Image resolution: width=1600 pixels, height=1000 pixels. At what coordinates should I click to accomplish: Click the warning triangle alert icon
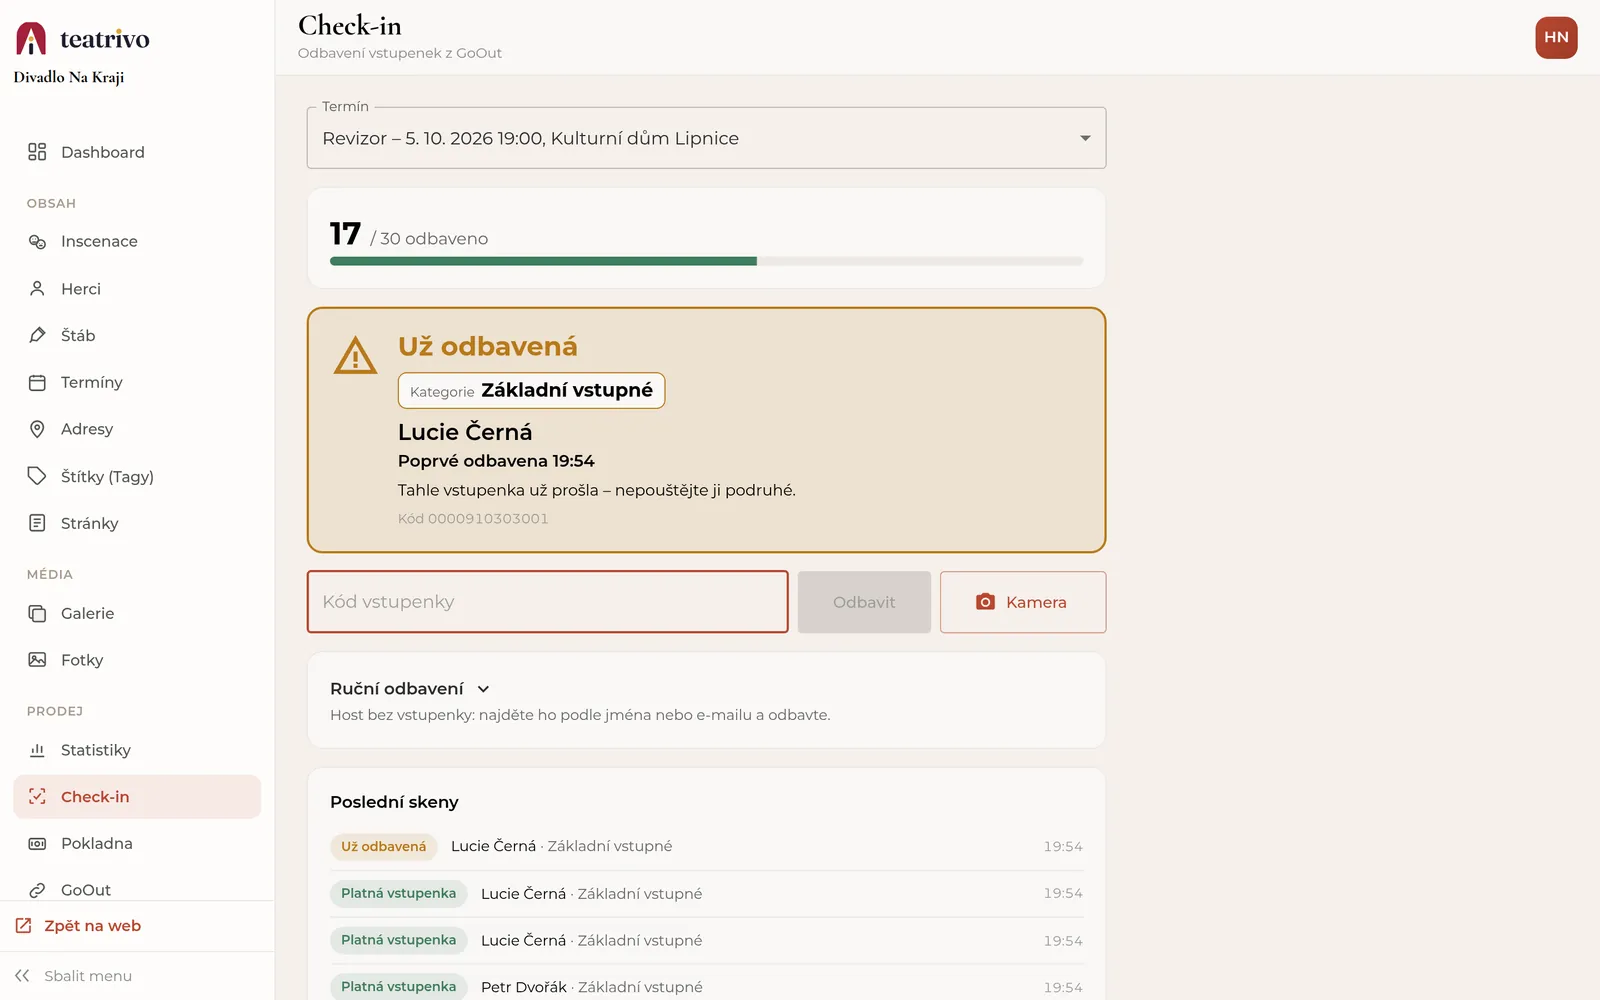click(355, 355)
